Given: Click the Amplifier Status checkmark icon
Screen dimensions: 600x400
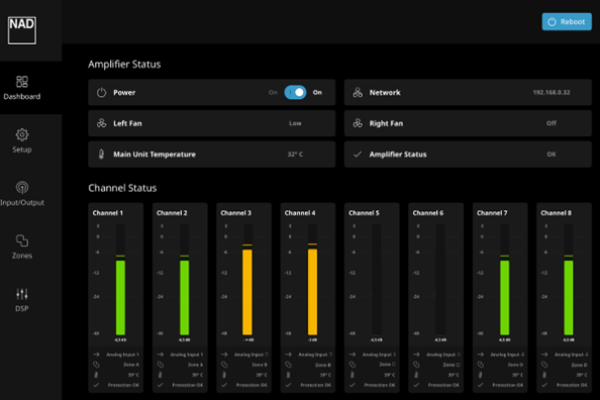Looking at the screenshot, I should pyautogui.click(x=358, y=154).
